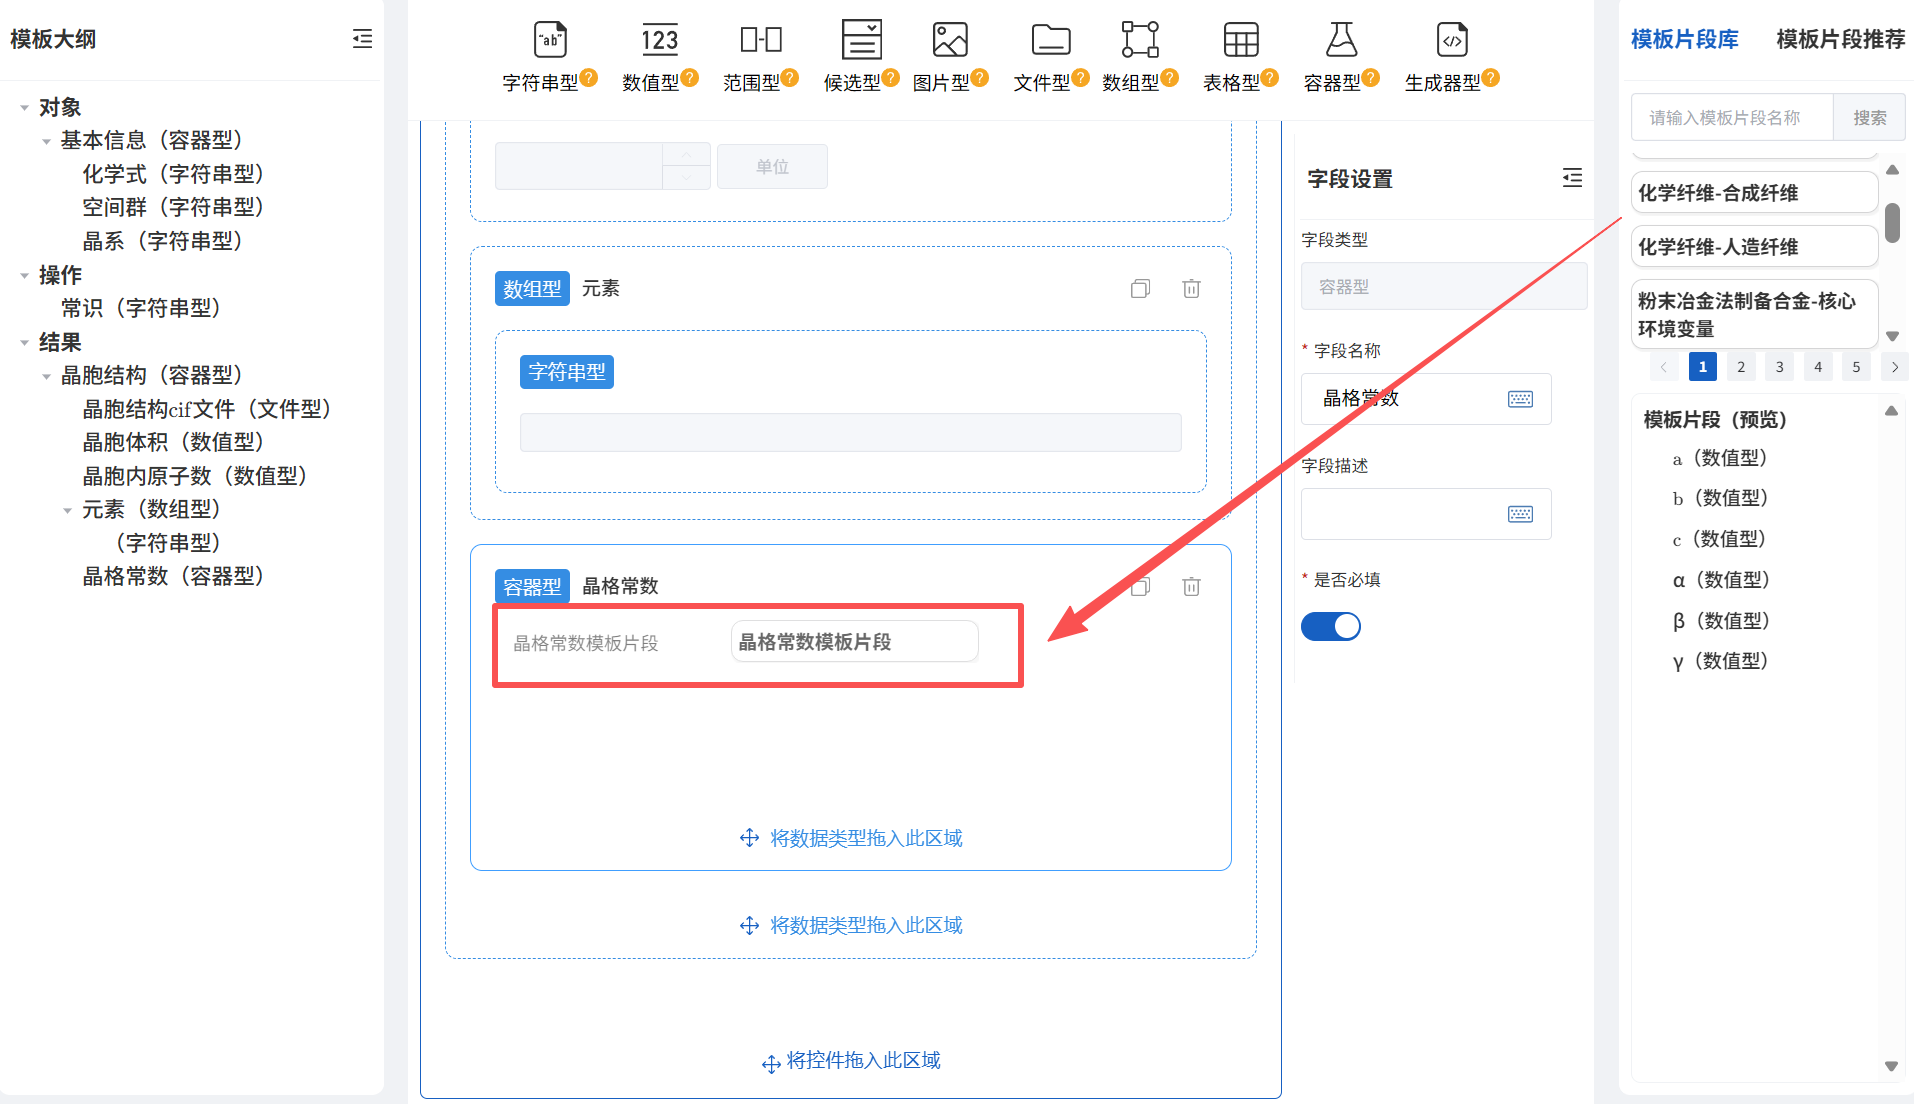Disable the 是否必填 toggle
This screenshot has width=1914, height=1104.
(1331, 626)
